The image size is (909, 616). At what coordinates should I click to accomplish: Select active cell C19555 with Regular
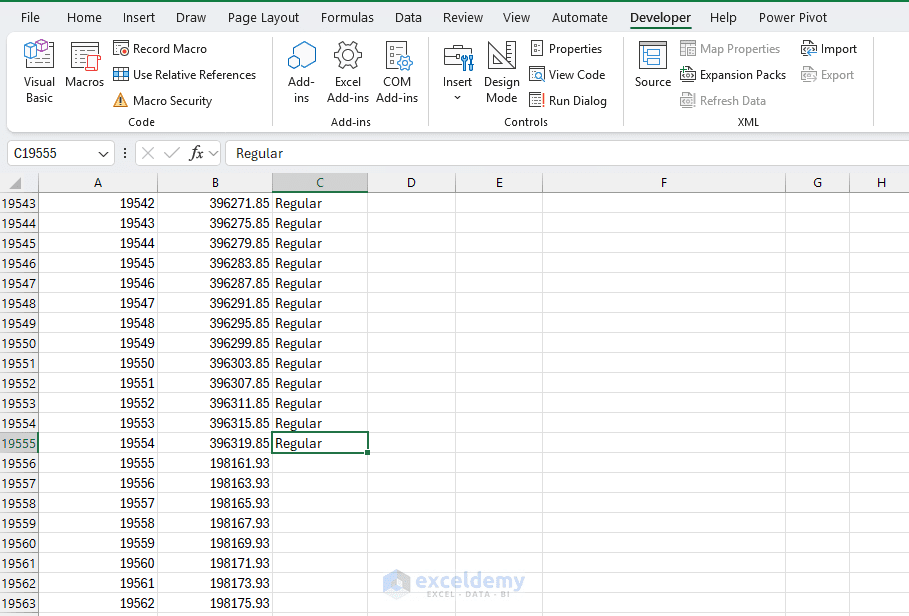[x=320, y=443]
